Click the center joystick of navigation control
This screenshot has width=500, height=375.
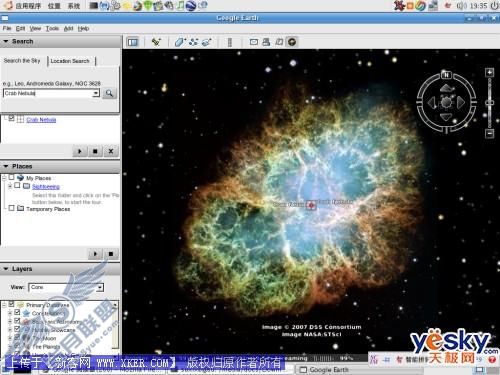point(446,102)
